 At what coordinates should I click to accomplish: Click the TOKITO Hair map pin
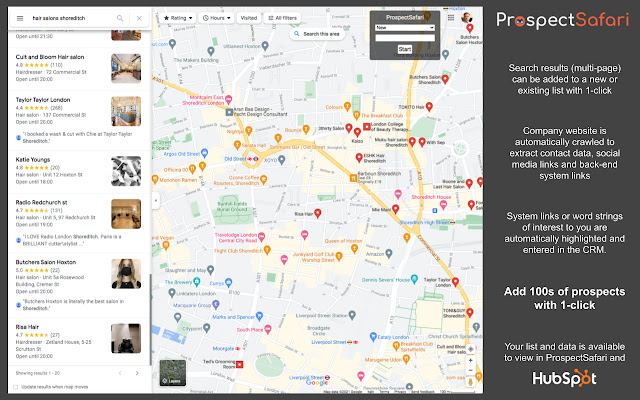[429, 107]
